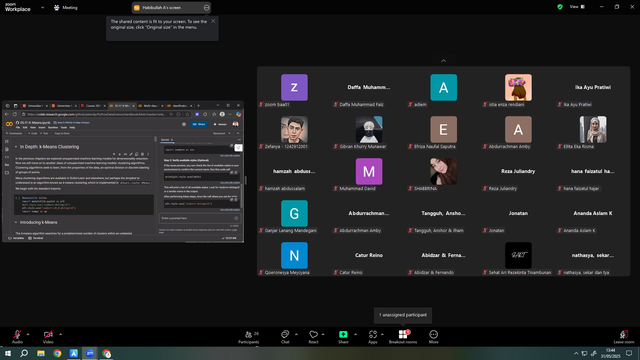Open Breakout rooms
Image resolution: width=640 pixels, height=360 pixels.
coord(403,337)
